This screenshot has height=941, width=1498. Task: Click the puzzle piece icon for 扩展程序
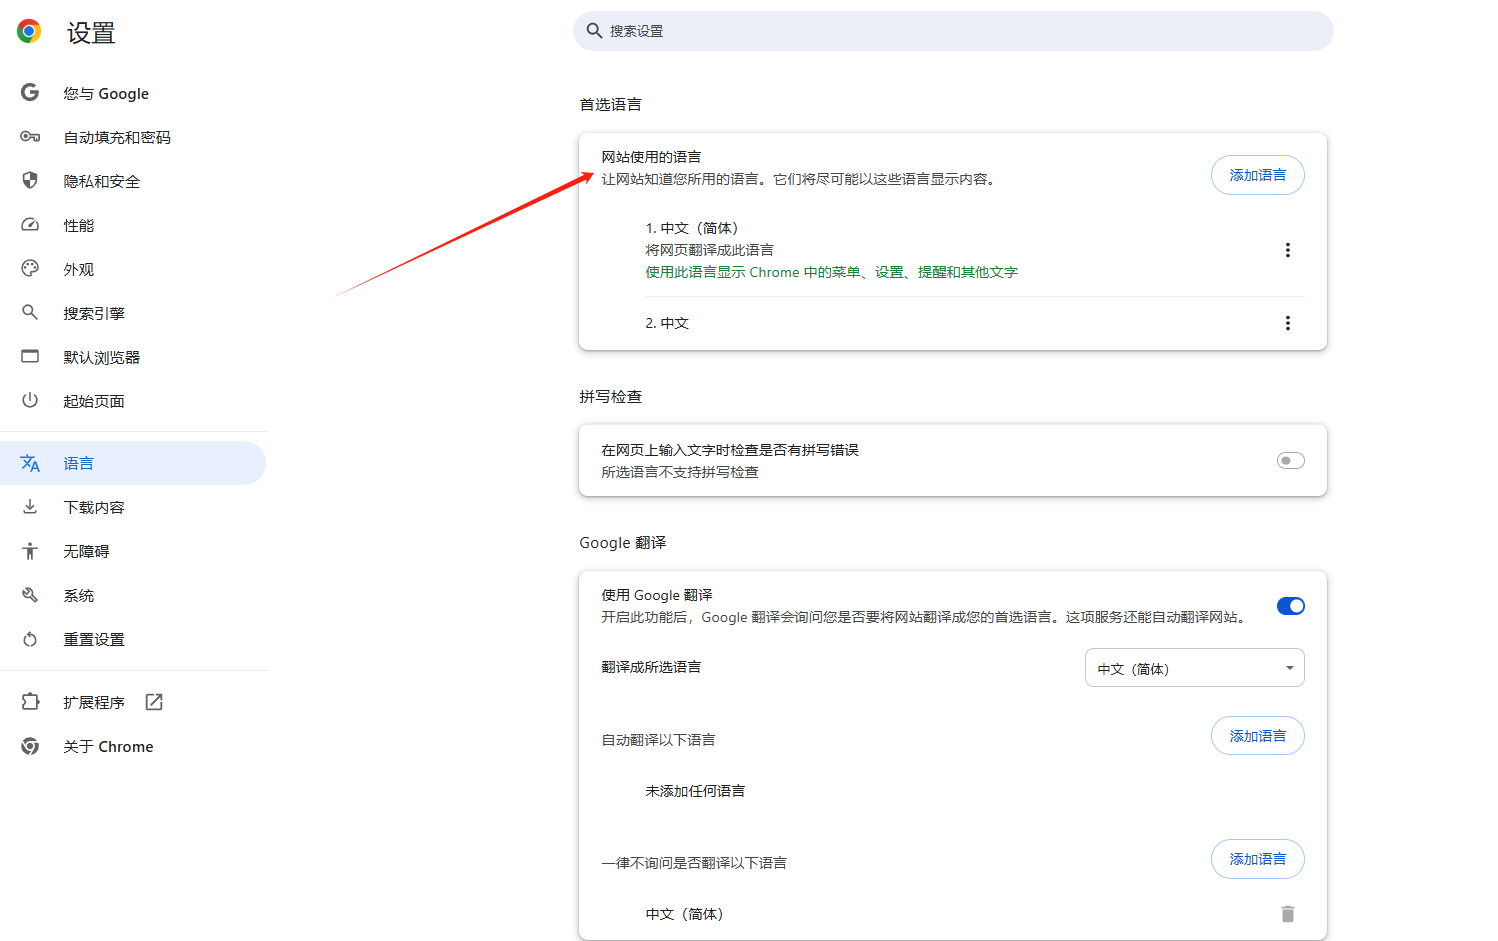[x=30, y=702]
